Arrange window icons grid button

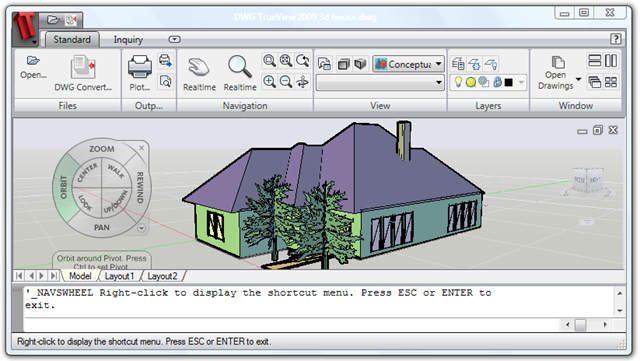(x=611, y=82)
